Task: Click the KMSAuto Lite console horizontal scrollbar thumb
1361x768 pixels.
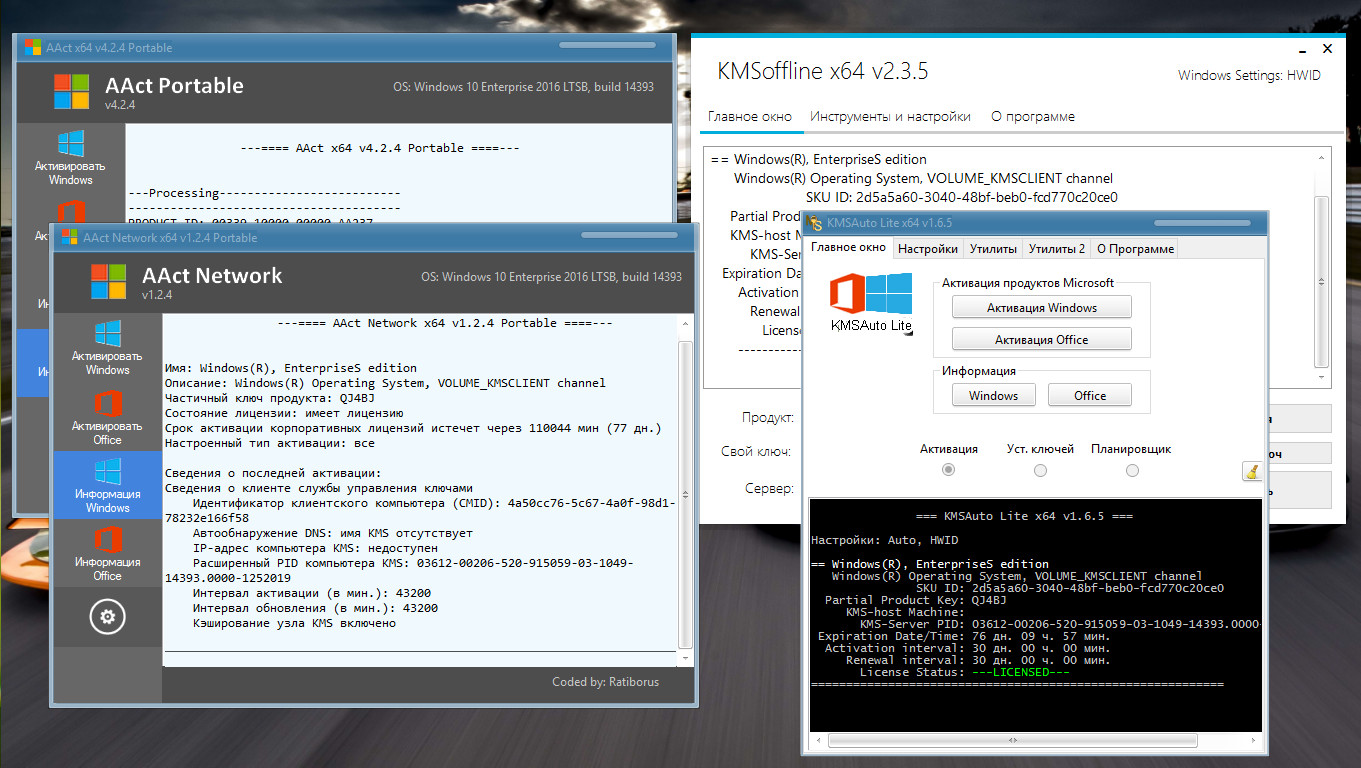Action: tap(1013, 741)
